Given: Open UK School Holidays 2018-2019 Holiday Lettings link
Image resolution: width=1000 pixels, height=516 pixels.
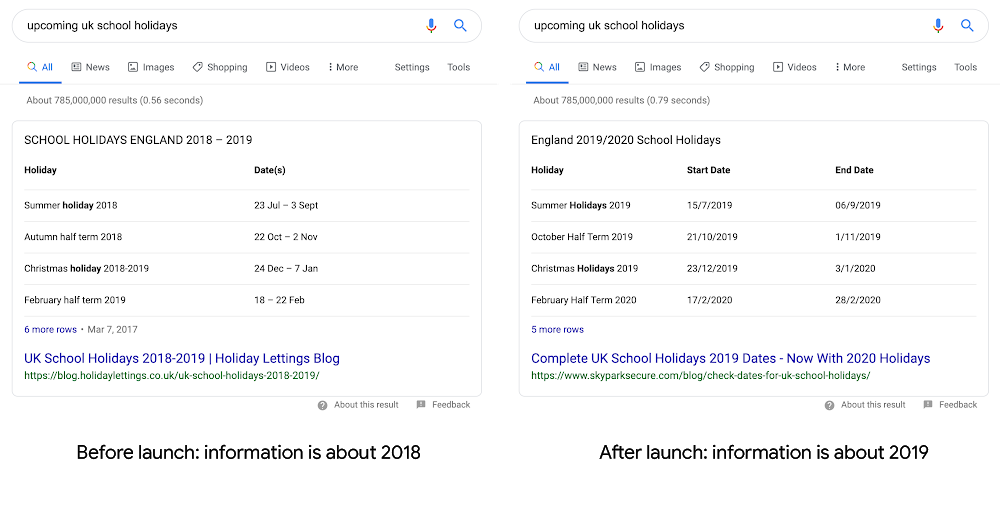Looking at the screenshot, I should coord(182,358).
